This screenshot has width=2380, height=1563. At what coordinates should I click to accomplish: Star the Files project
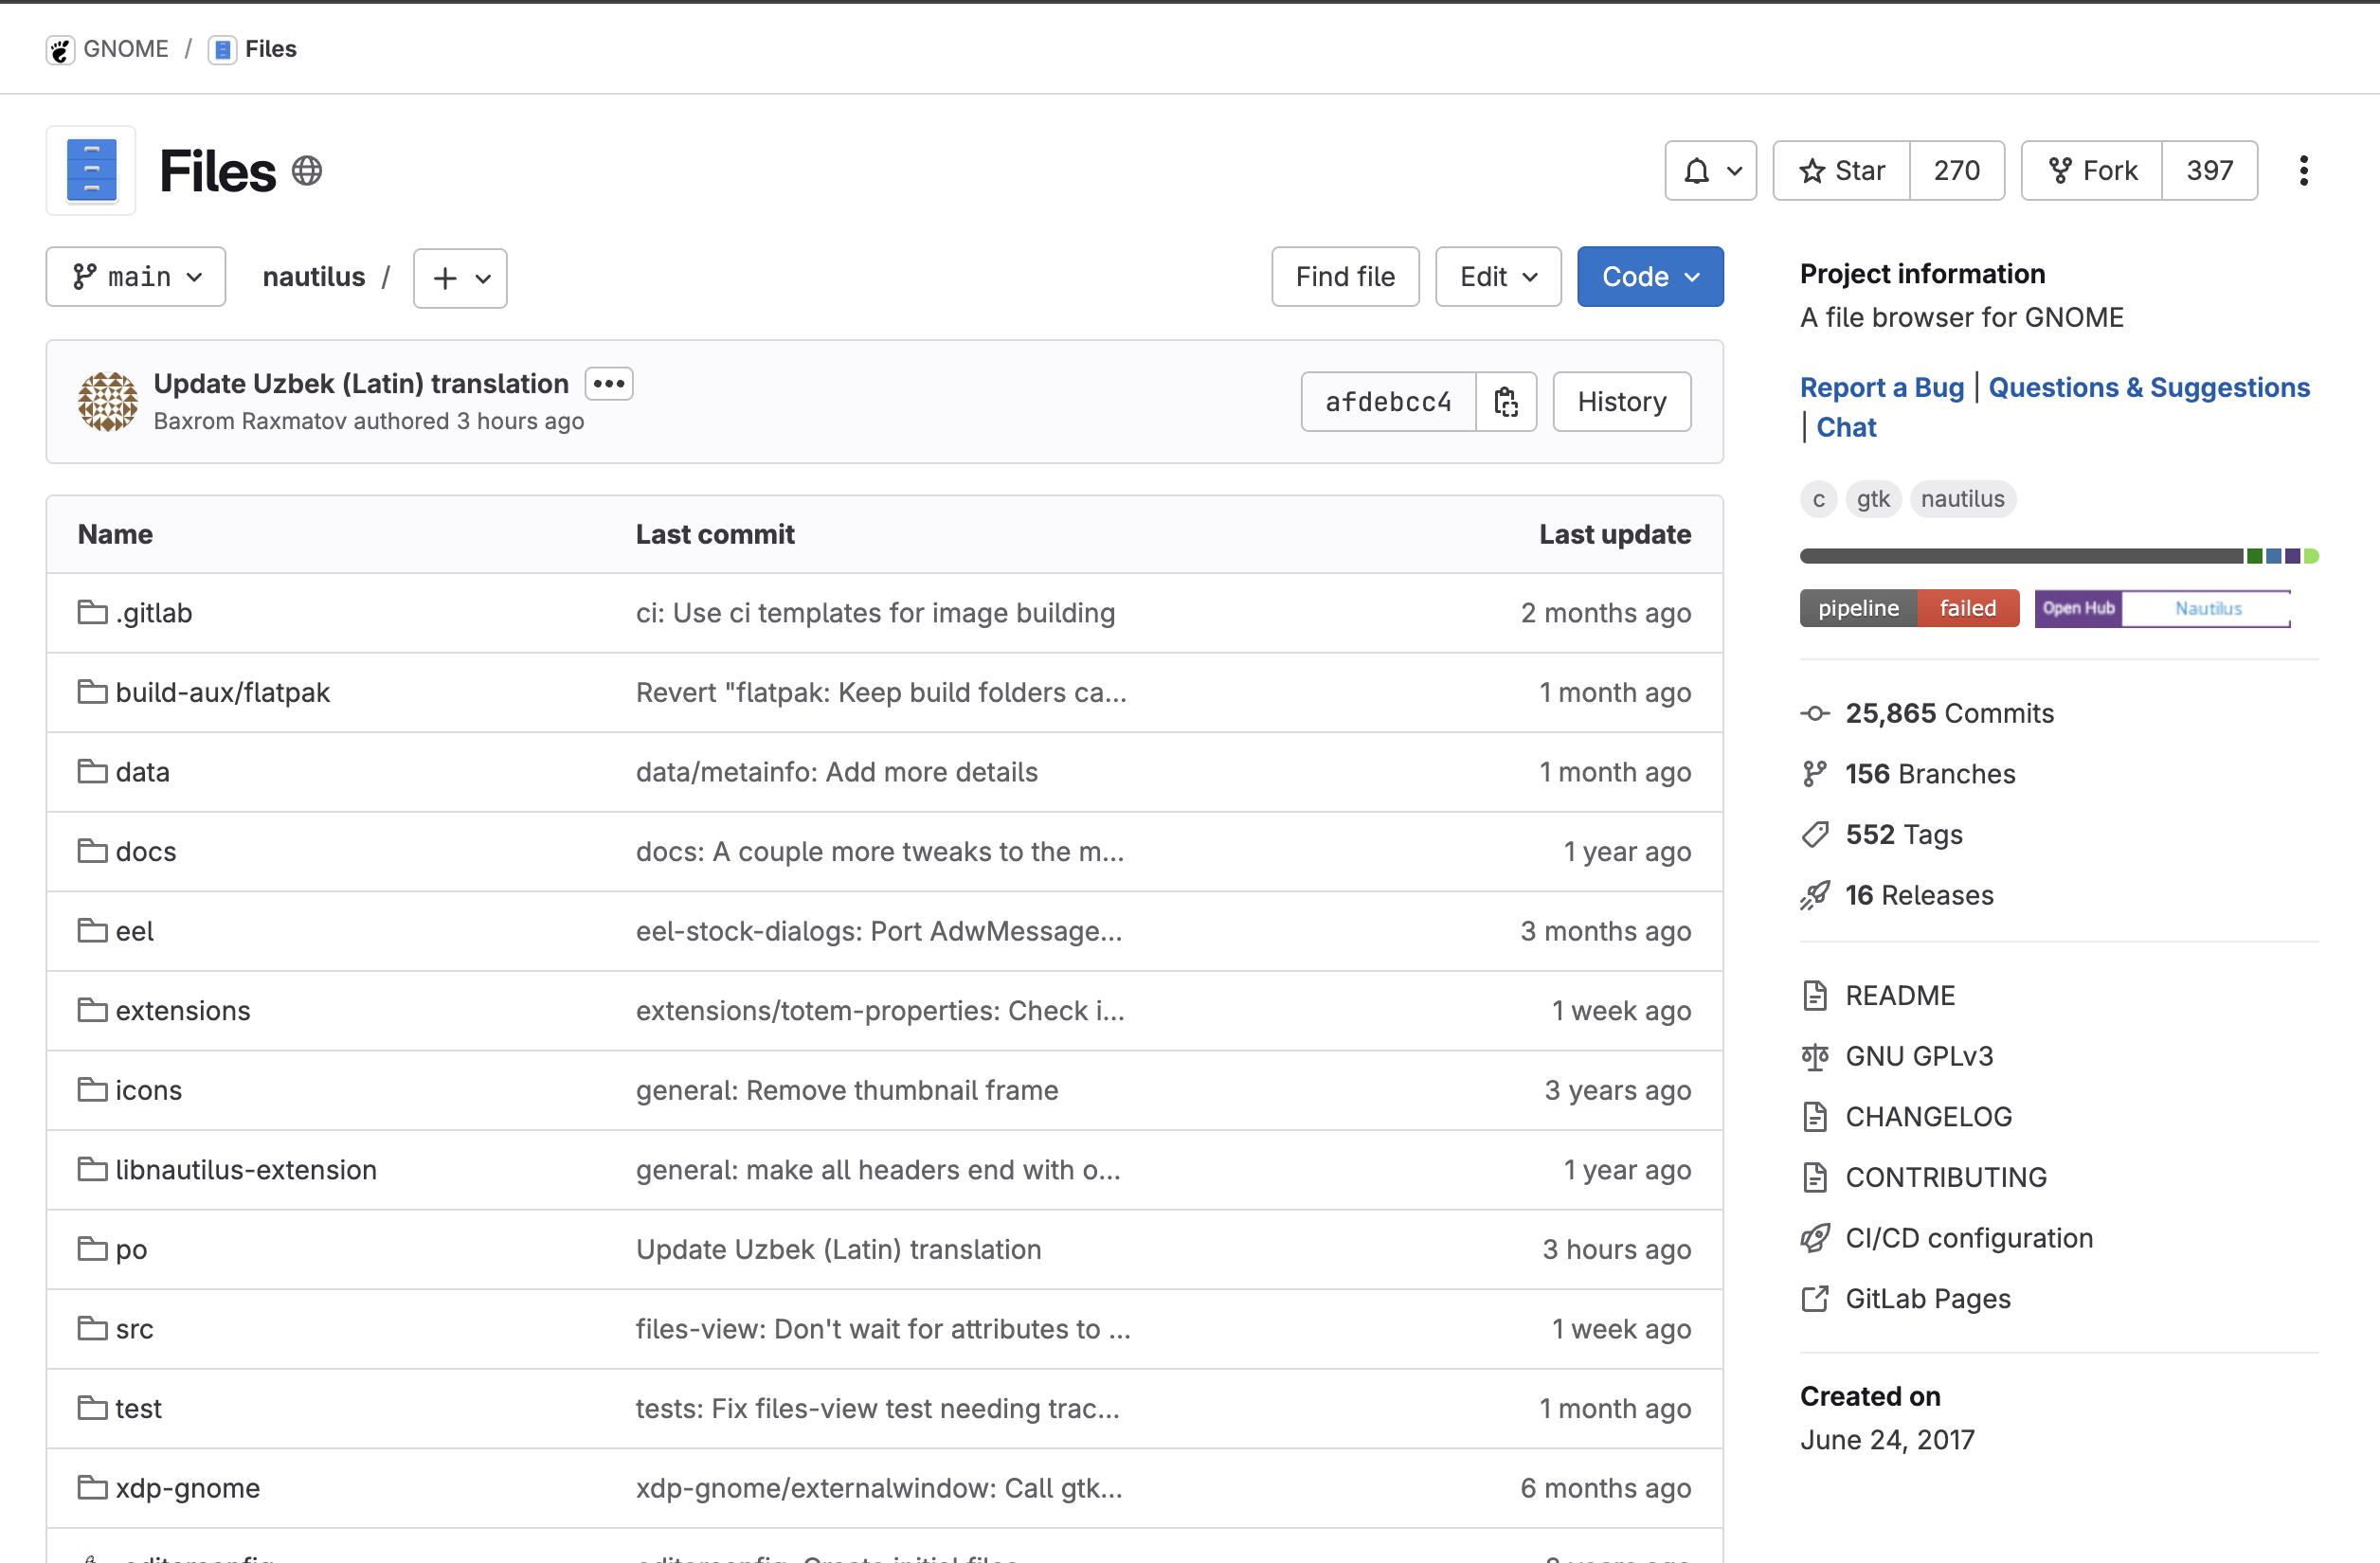point(1841,171)
